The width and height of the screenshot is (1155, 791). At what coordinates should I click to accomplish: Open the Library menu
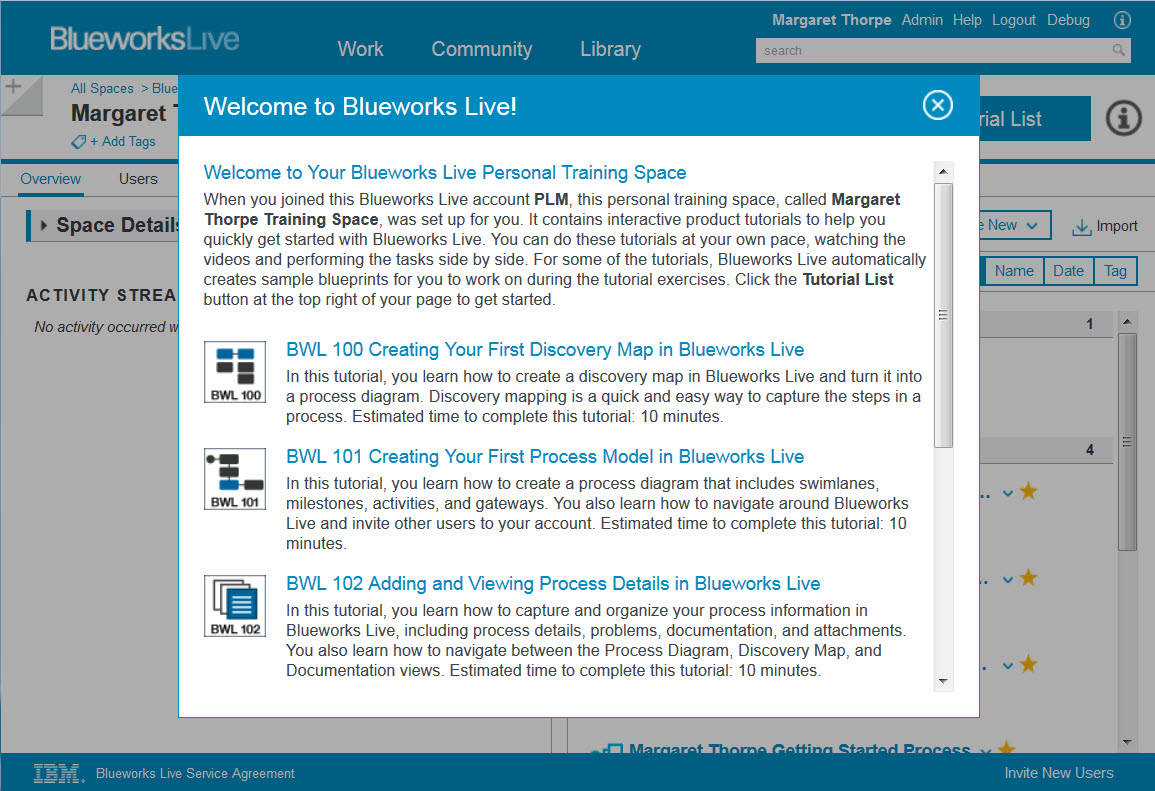(x=610, y=49)
